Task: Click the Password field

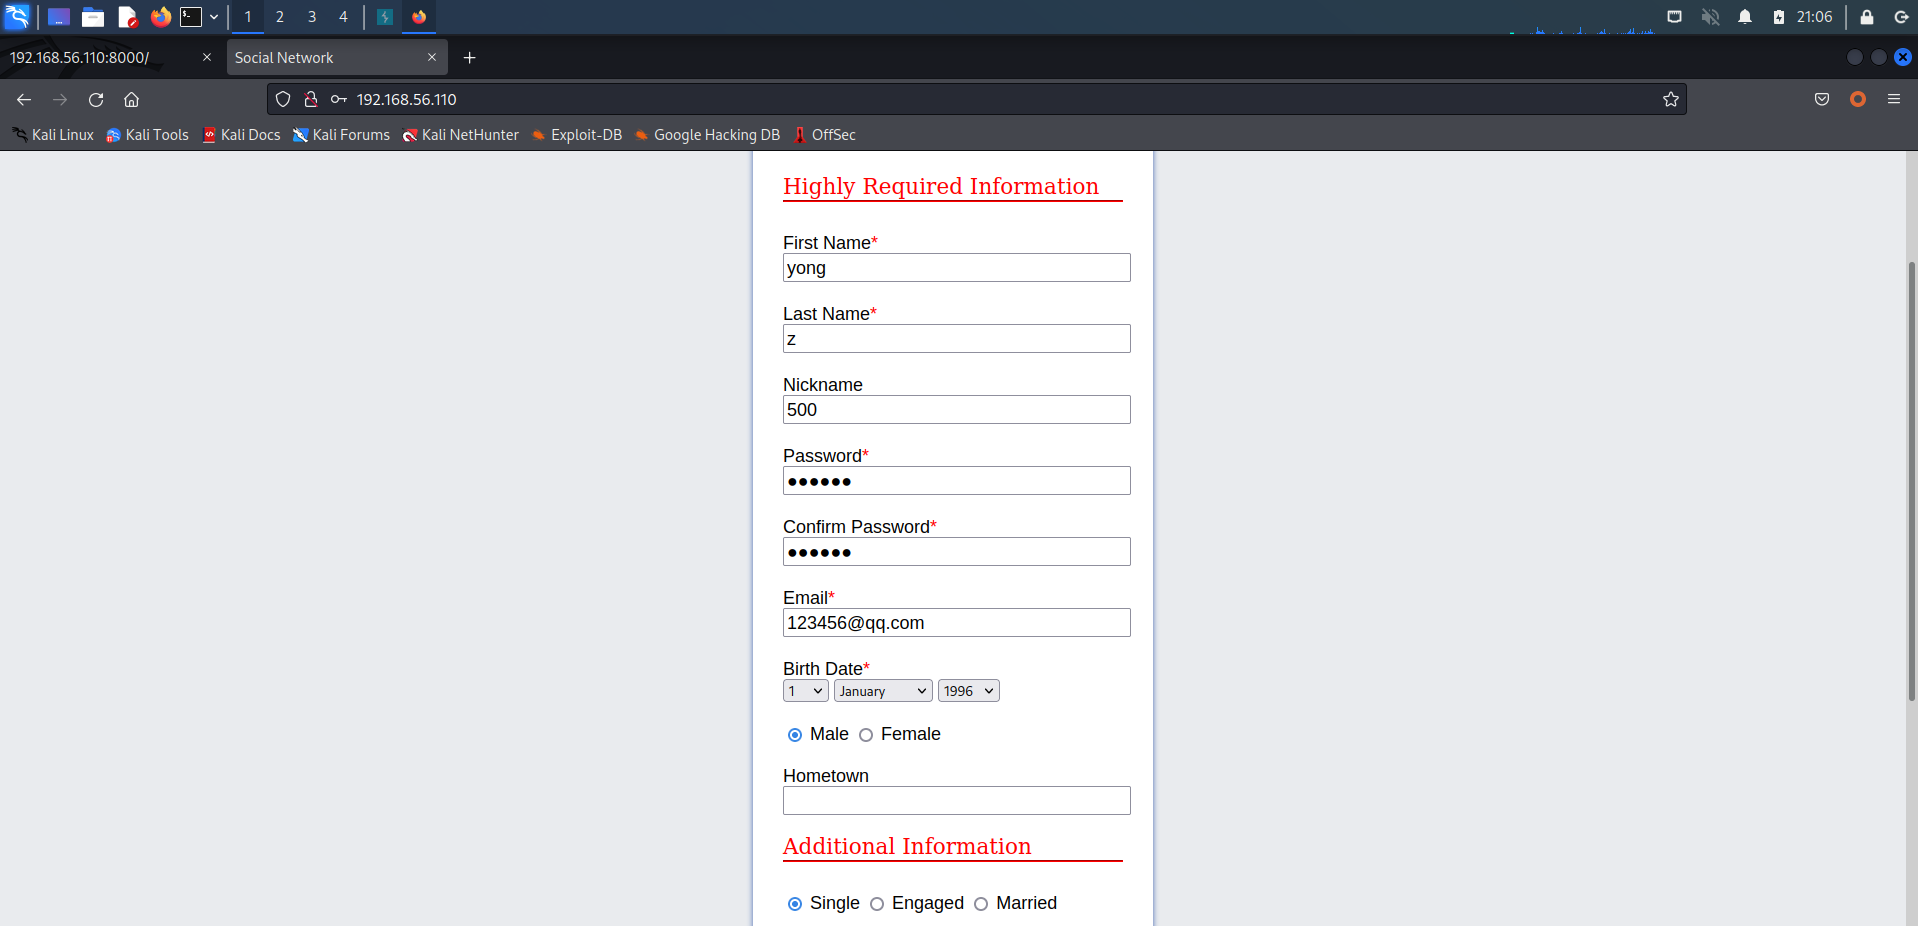Action: coord(957,481)
